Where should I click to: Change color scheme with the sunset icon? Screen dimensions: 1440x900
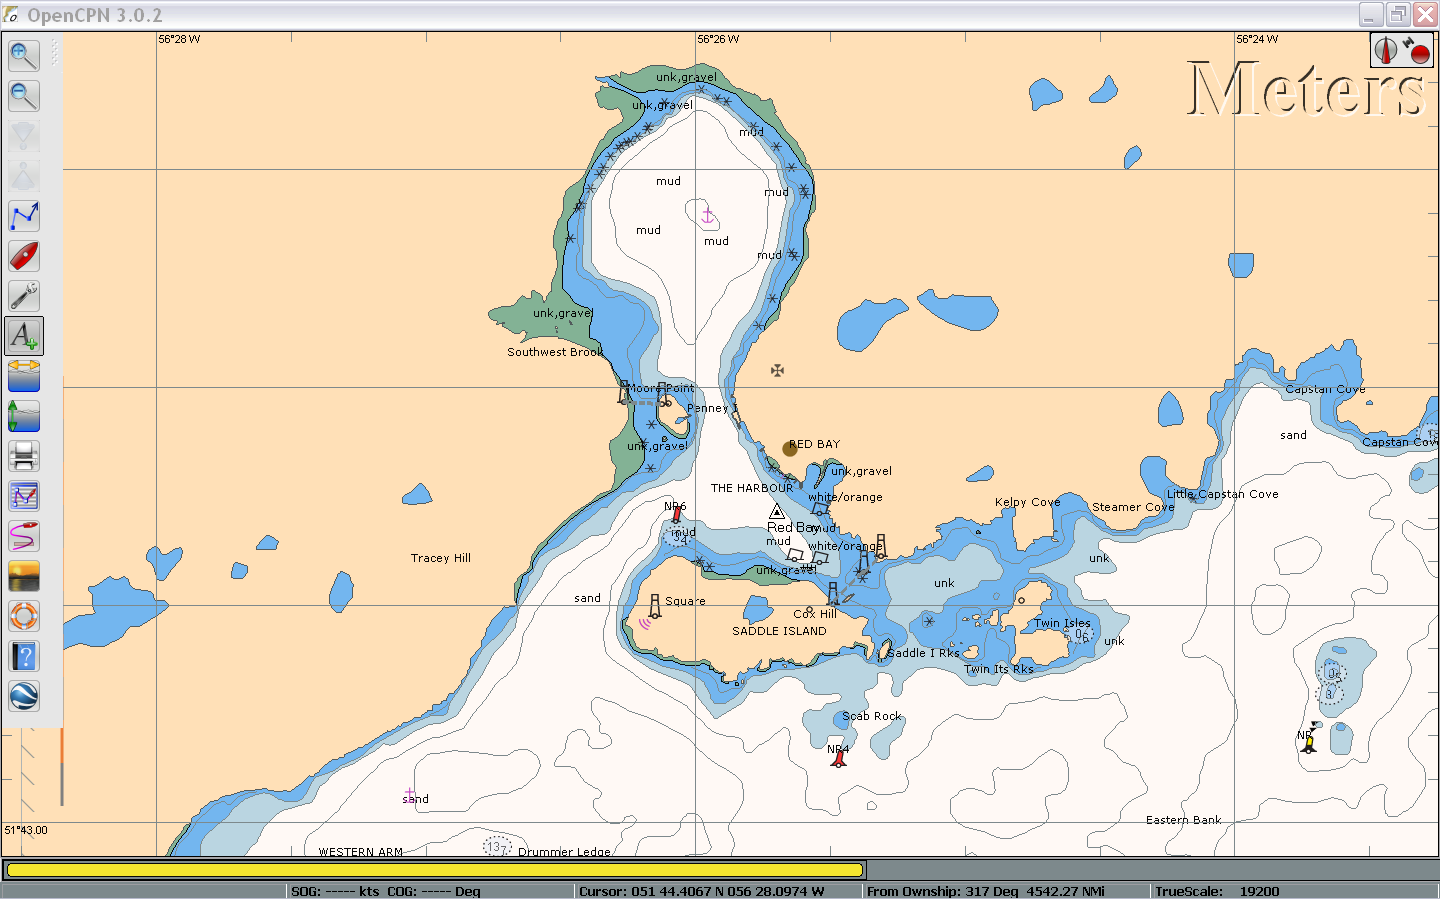24,576
